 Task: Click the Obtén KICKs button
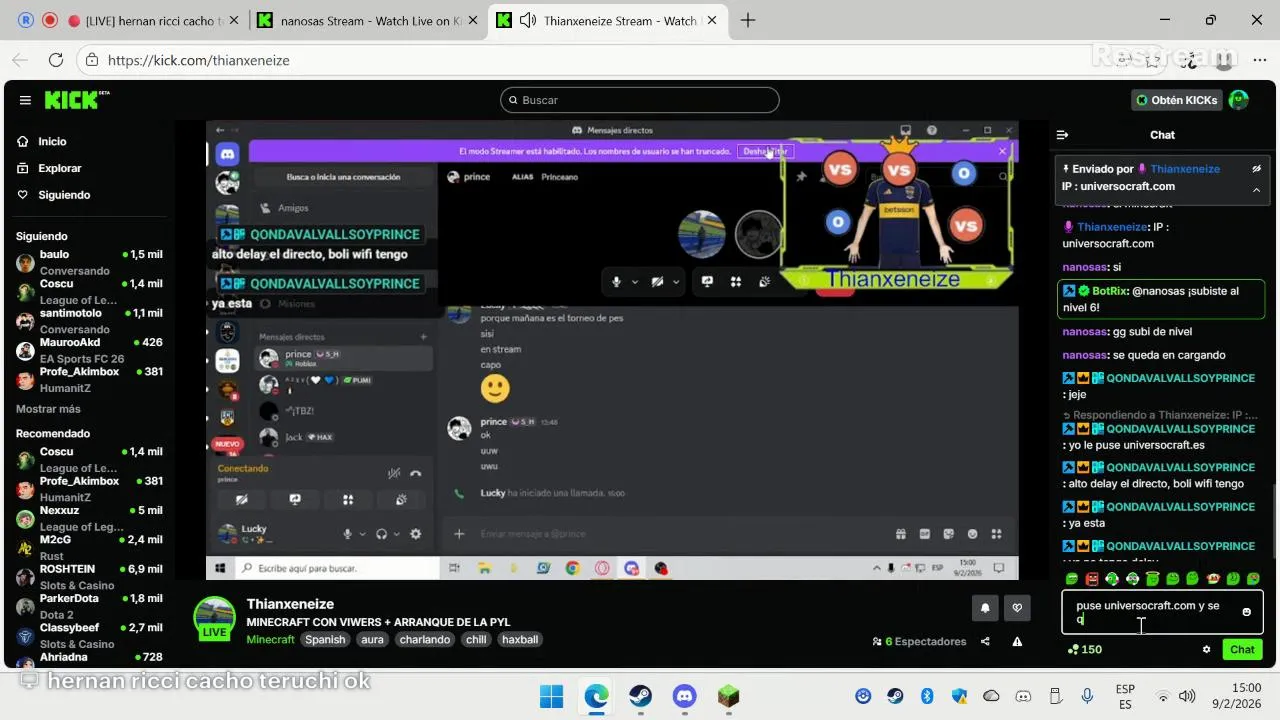coord(1177,100)
